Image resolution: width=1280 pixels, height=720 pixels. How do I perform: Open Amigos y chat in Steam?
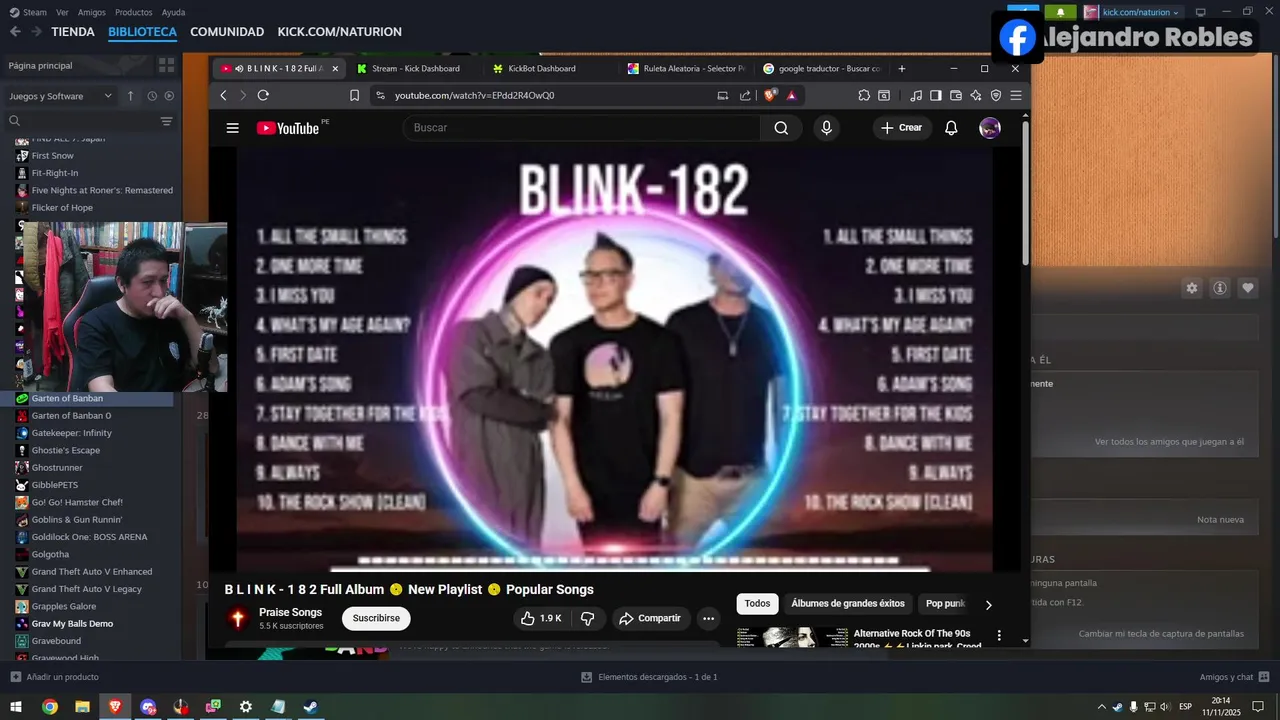click(x=1233, y=677)
